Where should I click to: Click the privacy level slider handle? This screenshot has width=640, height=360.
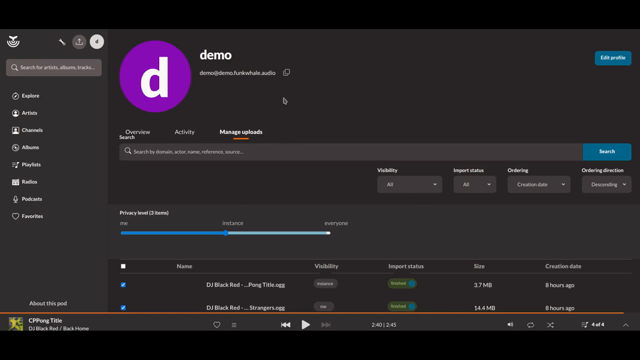click(x=226, y=233)
